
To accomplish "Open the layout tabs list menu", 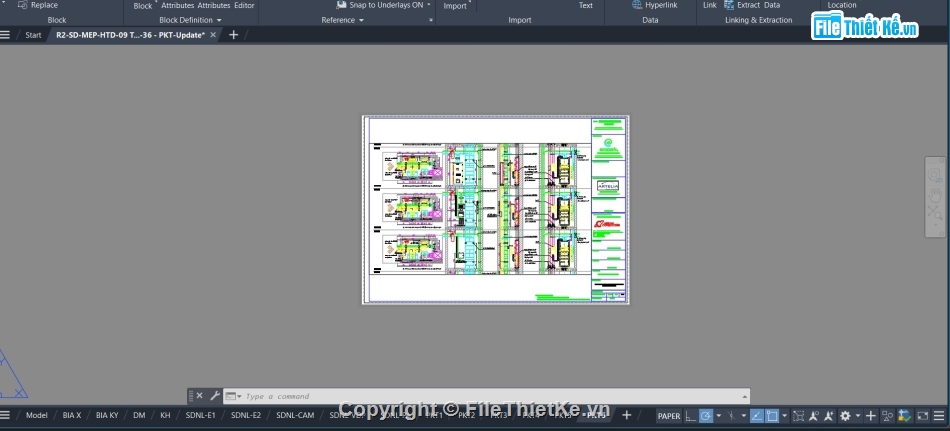I will pyautogui.click(x=5, y=415).
